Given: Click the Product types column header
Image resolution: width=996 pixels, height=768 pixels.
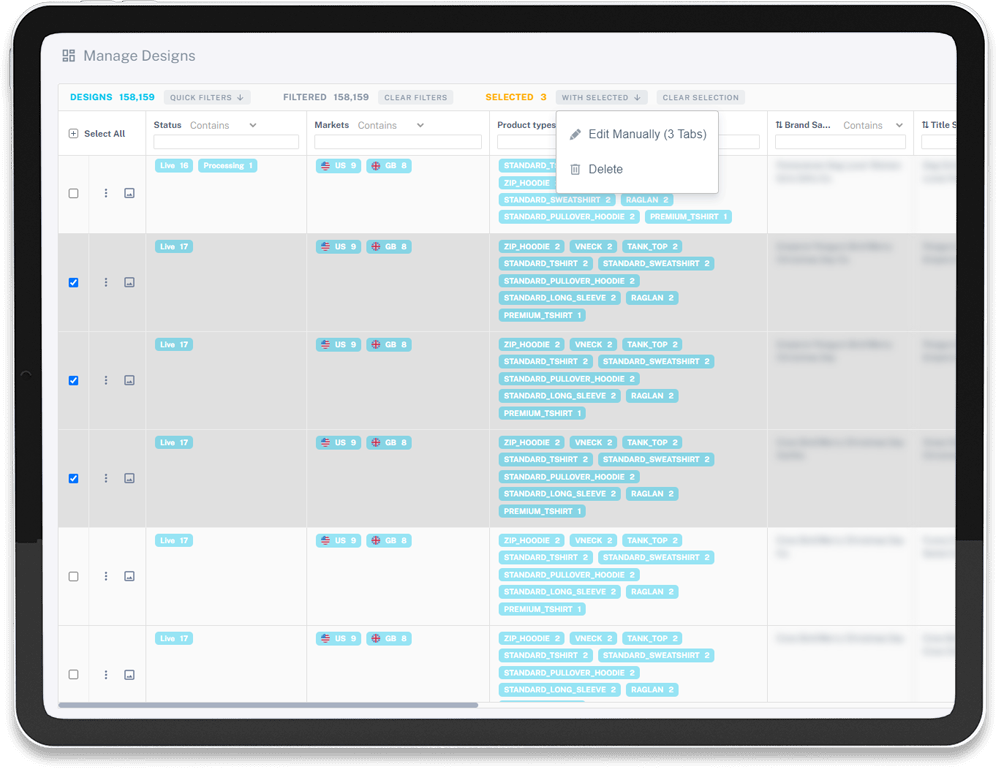Looking at the screenshot, I should click(526, 125).
